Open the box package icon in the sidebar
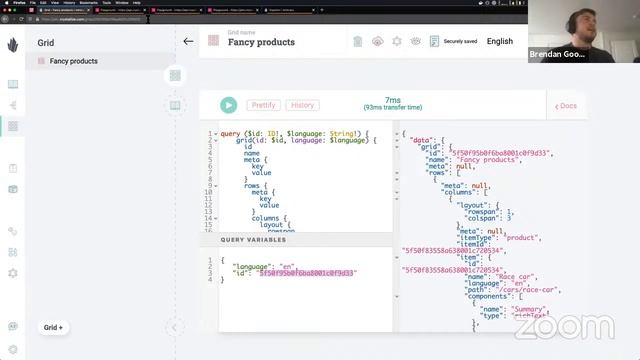 coord(13,189)
